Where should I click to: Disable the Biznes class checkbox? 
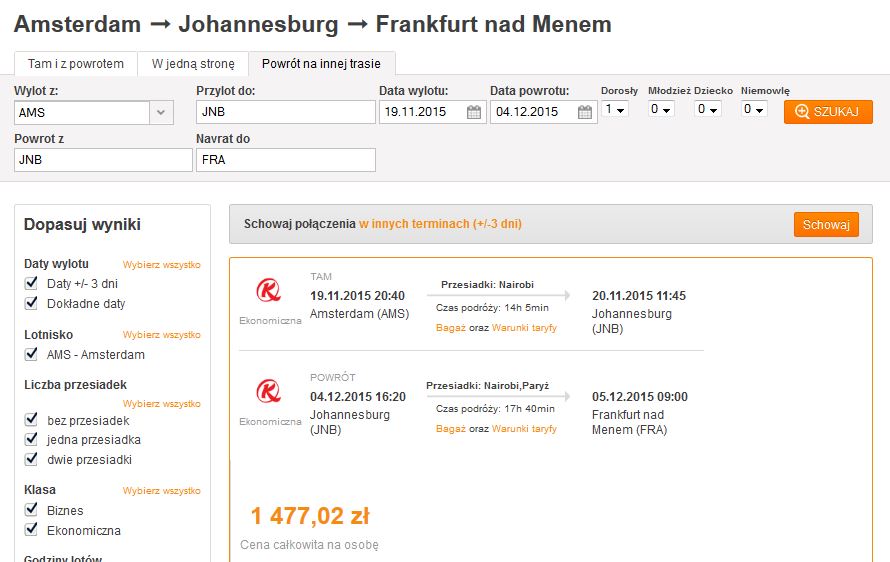32,509
